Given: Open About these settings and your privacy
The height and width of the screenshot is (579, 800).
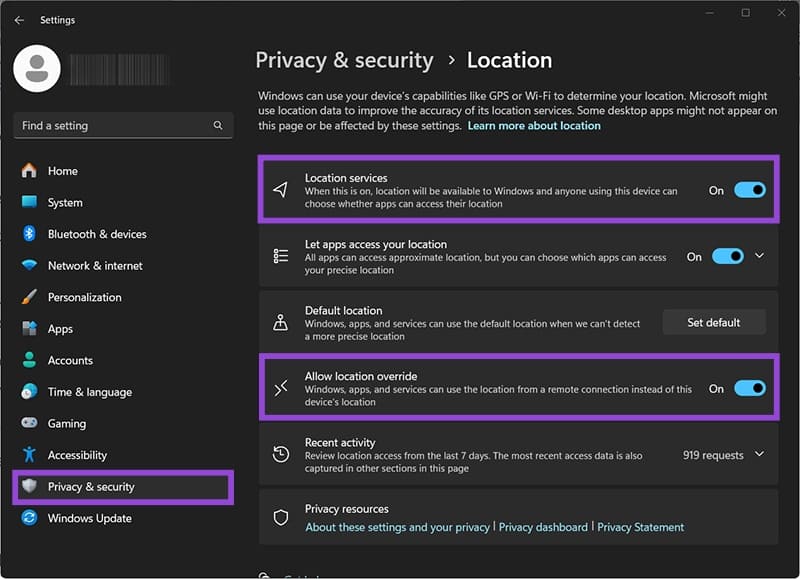Looking at the screenshot, I should (397, 527).
